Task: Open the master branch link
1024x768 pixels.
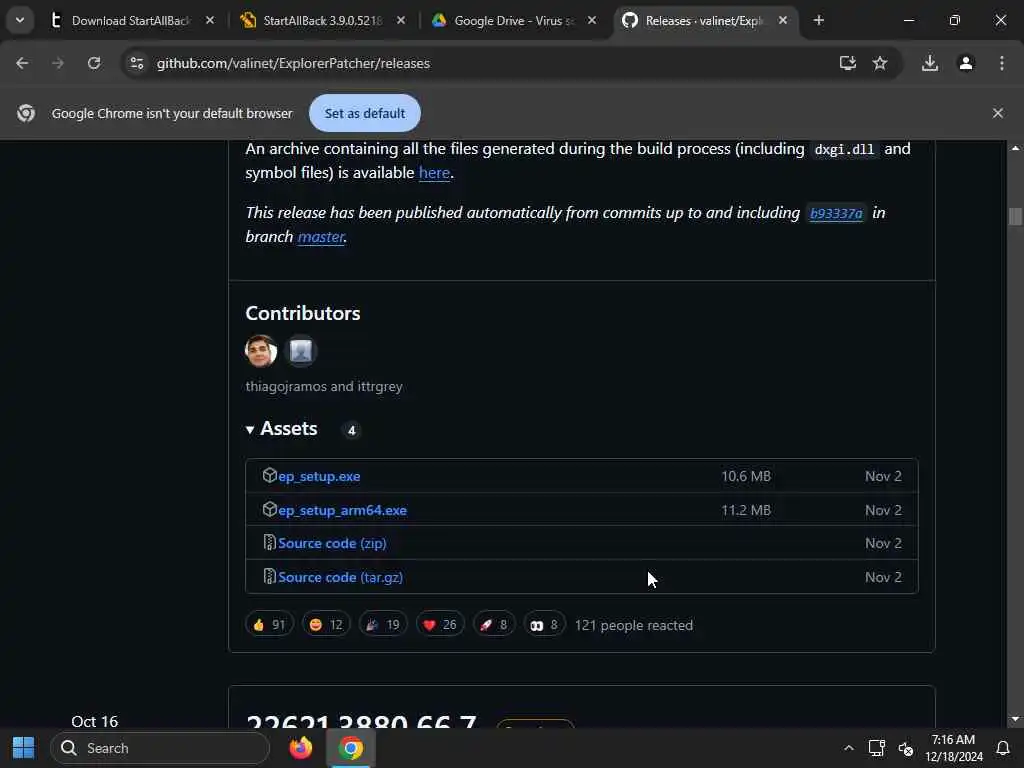Action: (x=321, y=237)
